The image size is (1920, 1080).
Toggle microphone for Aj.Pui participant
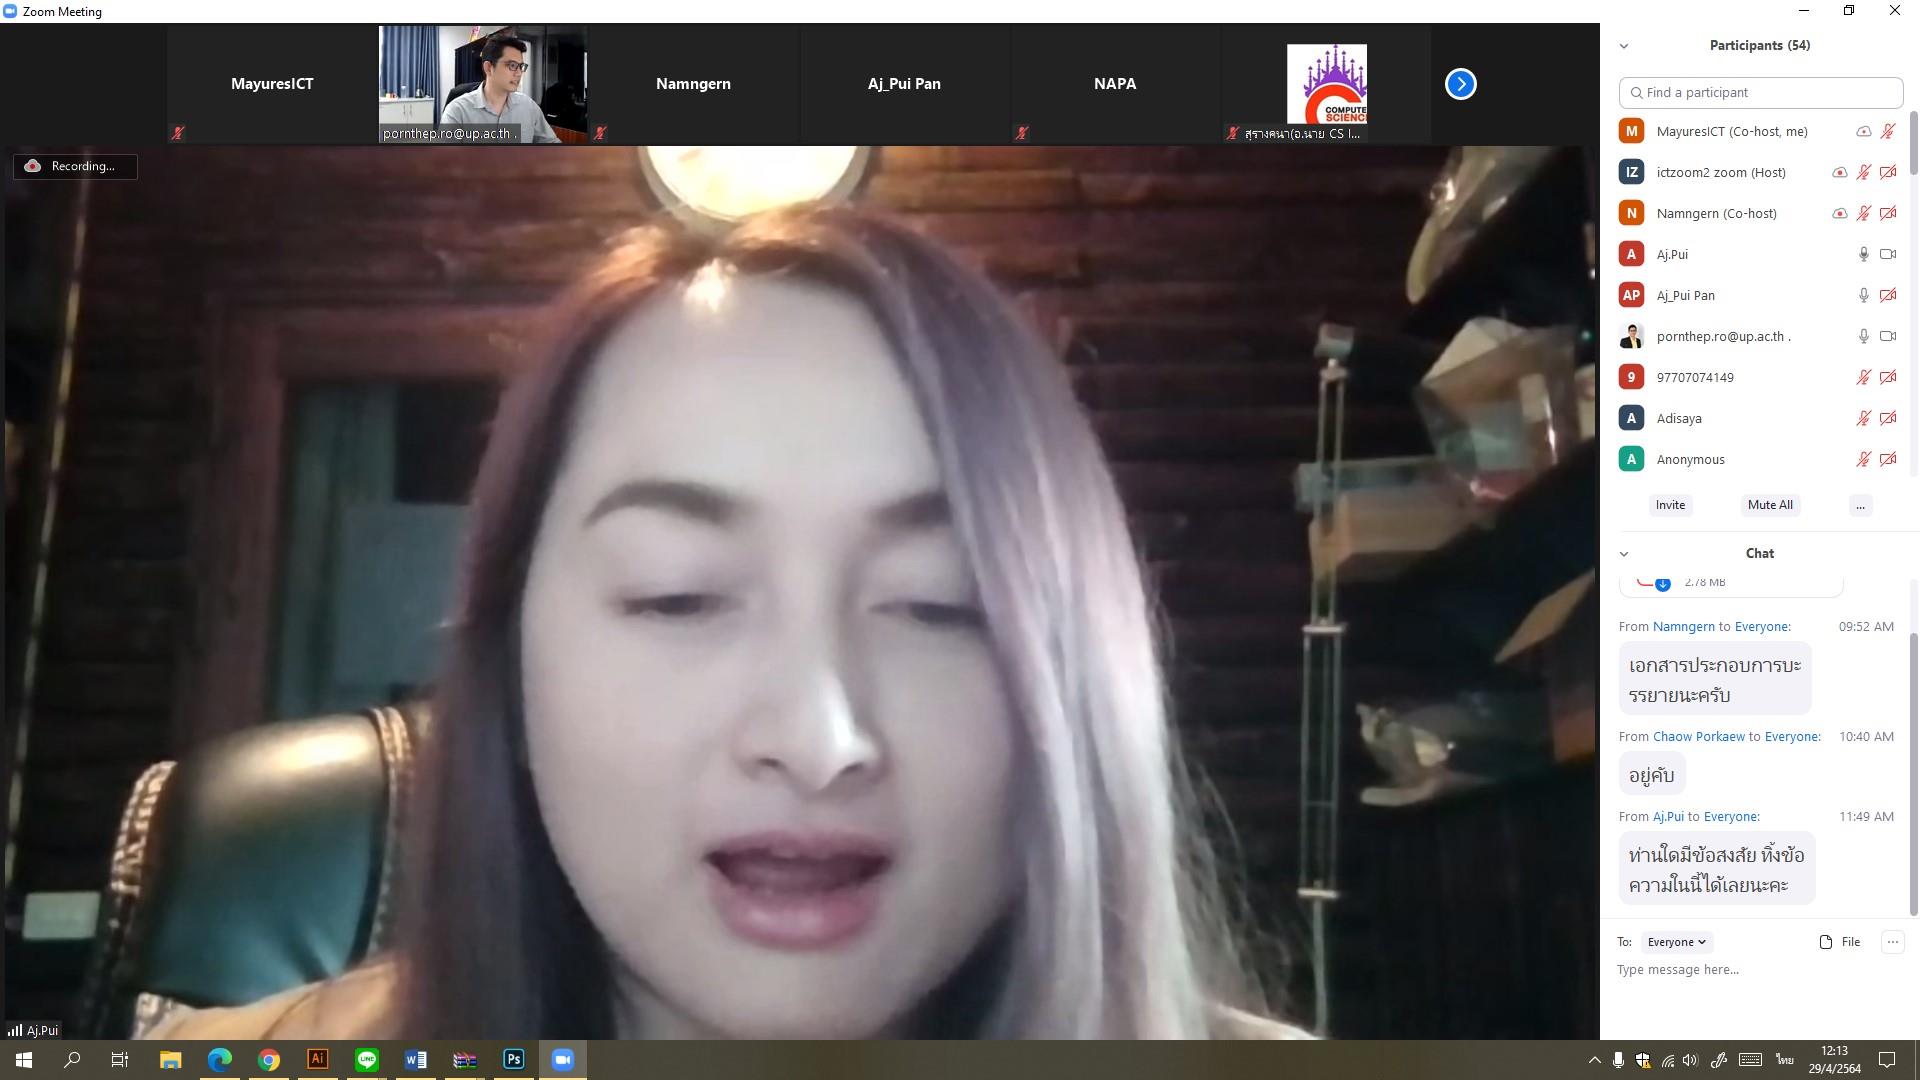(1863, 254)
